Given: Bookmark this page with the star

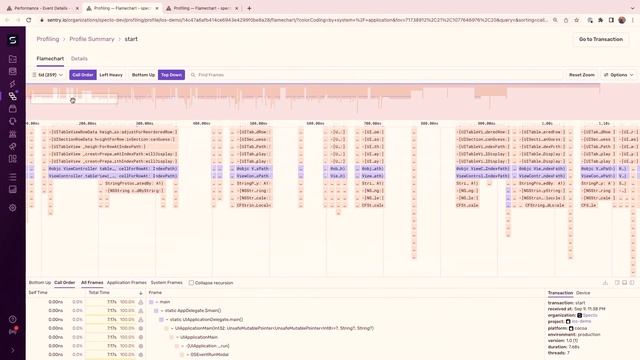Looking at the screenshot, I should 576,20.
